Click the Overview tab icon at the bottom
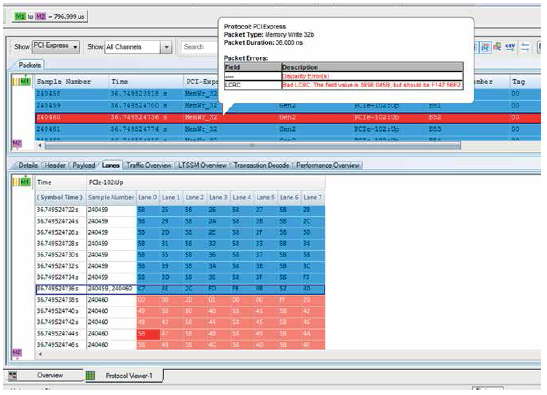This screenshot has width=547, height=395. (x=13, y=375)
